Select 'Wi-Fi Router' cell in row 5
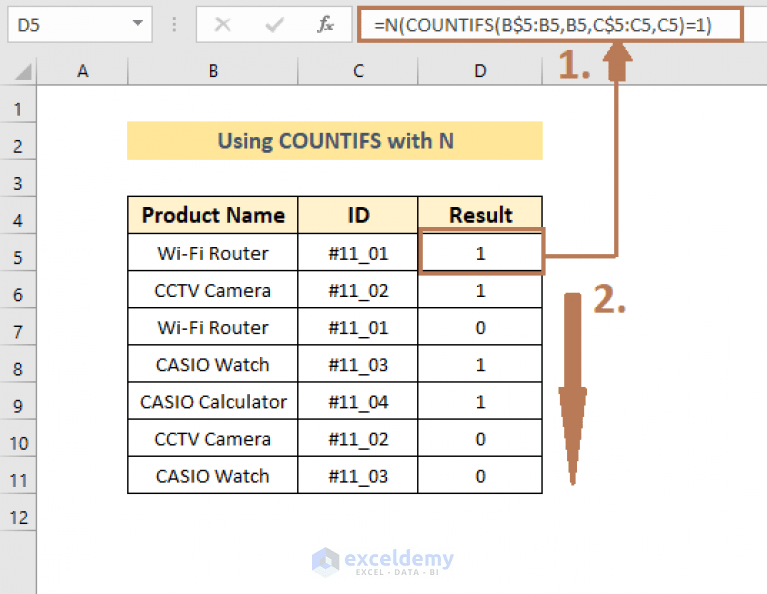Image resolution: width=767 pixels, height=594 pixels. (x=213, y=253)
